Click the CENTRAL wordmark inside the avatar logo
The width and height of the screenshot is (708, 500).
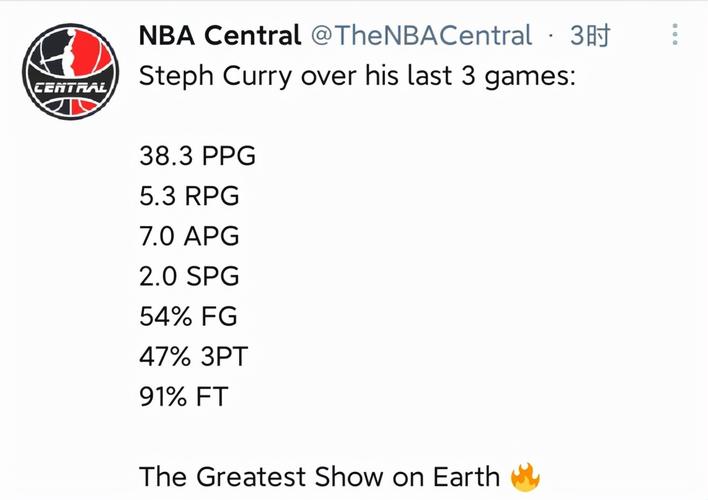pos(71,89)
